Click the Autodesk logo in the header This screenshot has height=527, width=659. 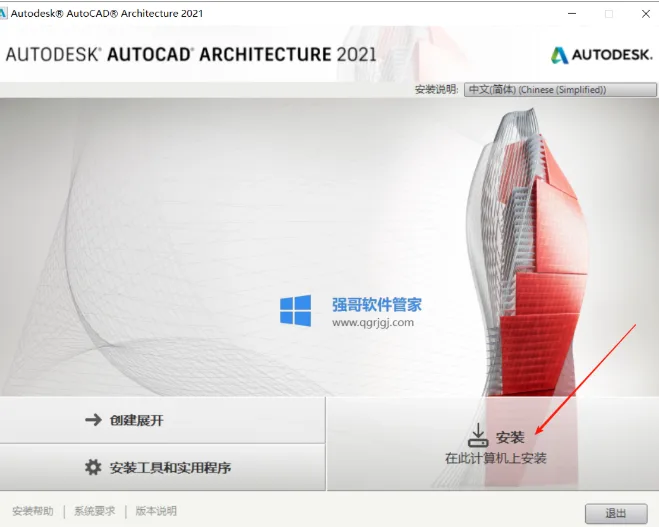pyautogui.click(x=601, y=55)
